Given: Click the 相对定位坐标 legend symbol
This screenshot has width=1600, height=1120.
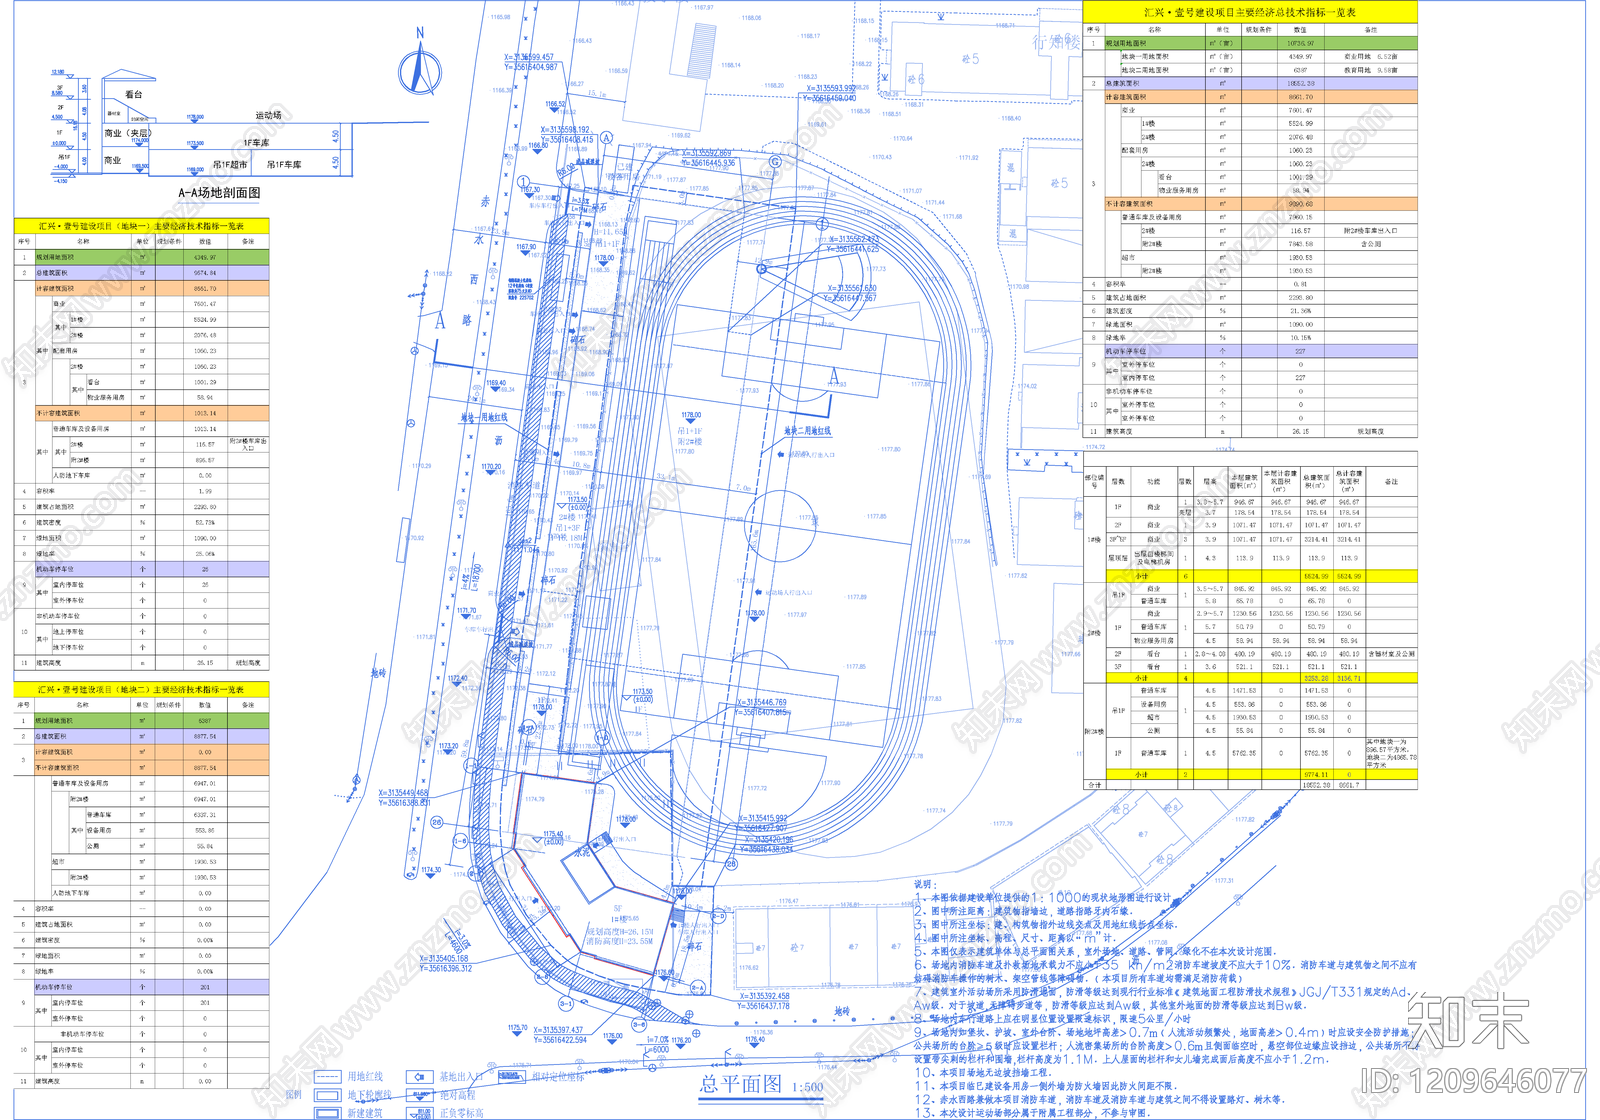Looking at the screenshot, I should click(511, 1077).
